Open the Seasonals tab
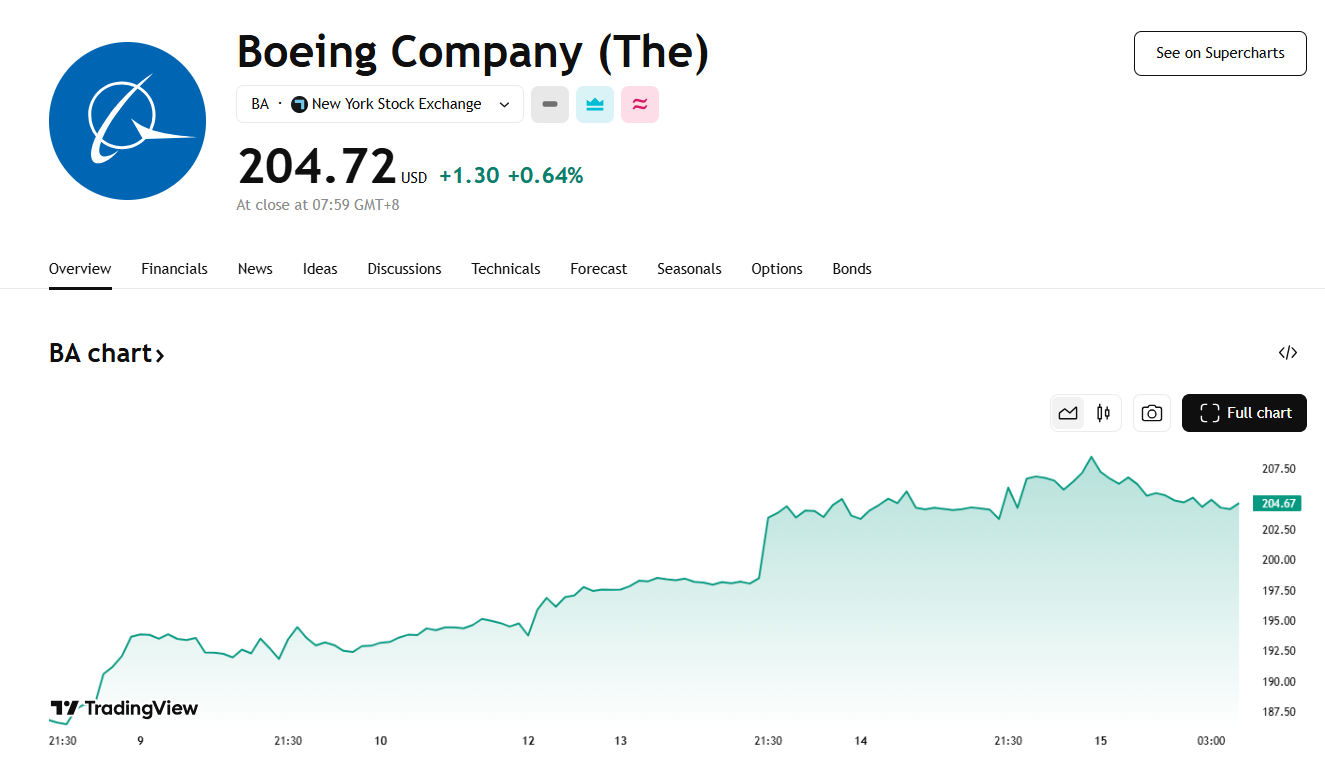This screenshot has height=771, width=1325. pyautogui.click(x=689, y=269)
